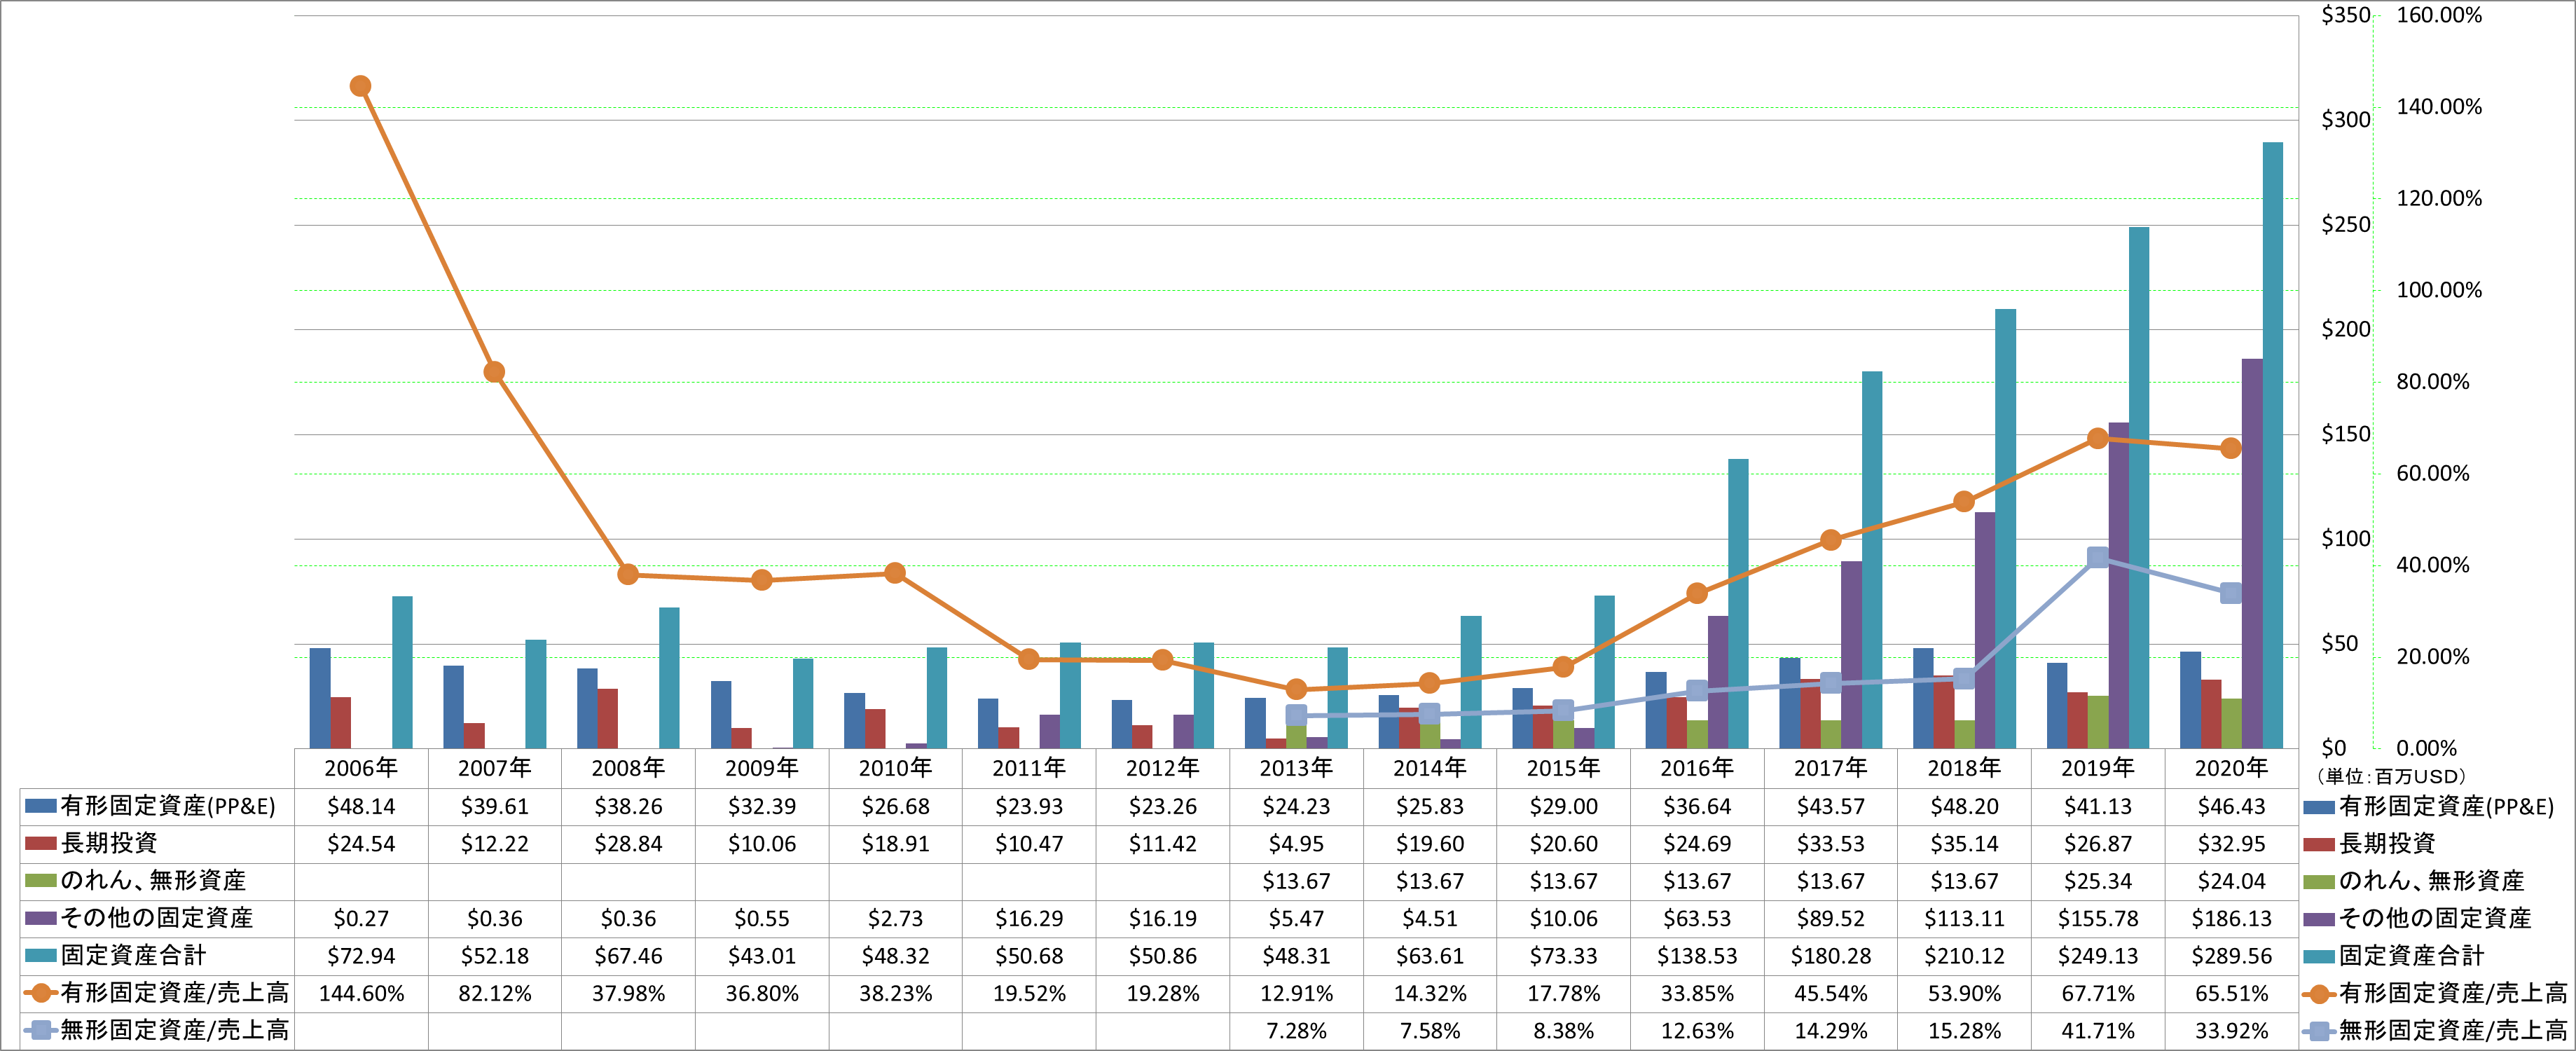Click the cell value $4.95
The height and width of the screenshot is (1051, 2576).
click(1296, 843)
